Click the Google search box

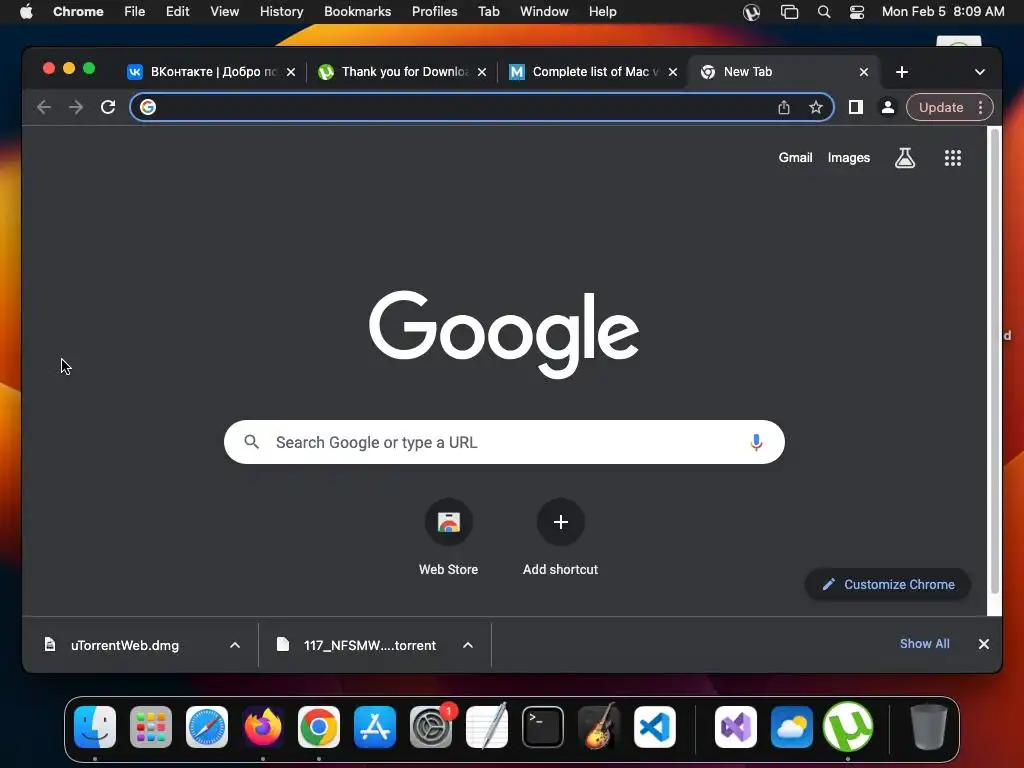pyautogui.click(x=504, y=442)
